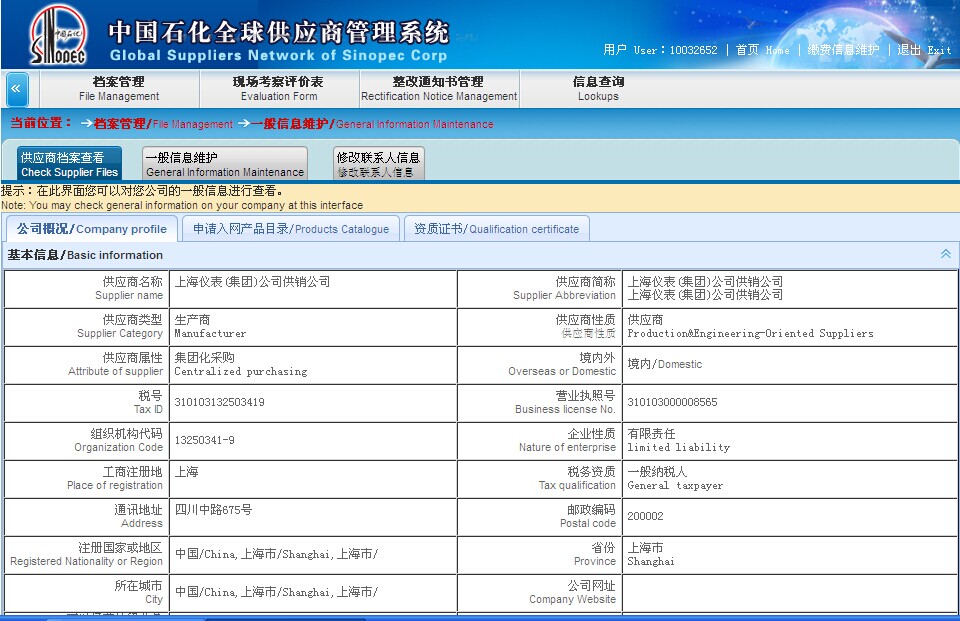960x621 pixels.
Task: Click the Exit link to log out
Action: 924,50
